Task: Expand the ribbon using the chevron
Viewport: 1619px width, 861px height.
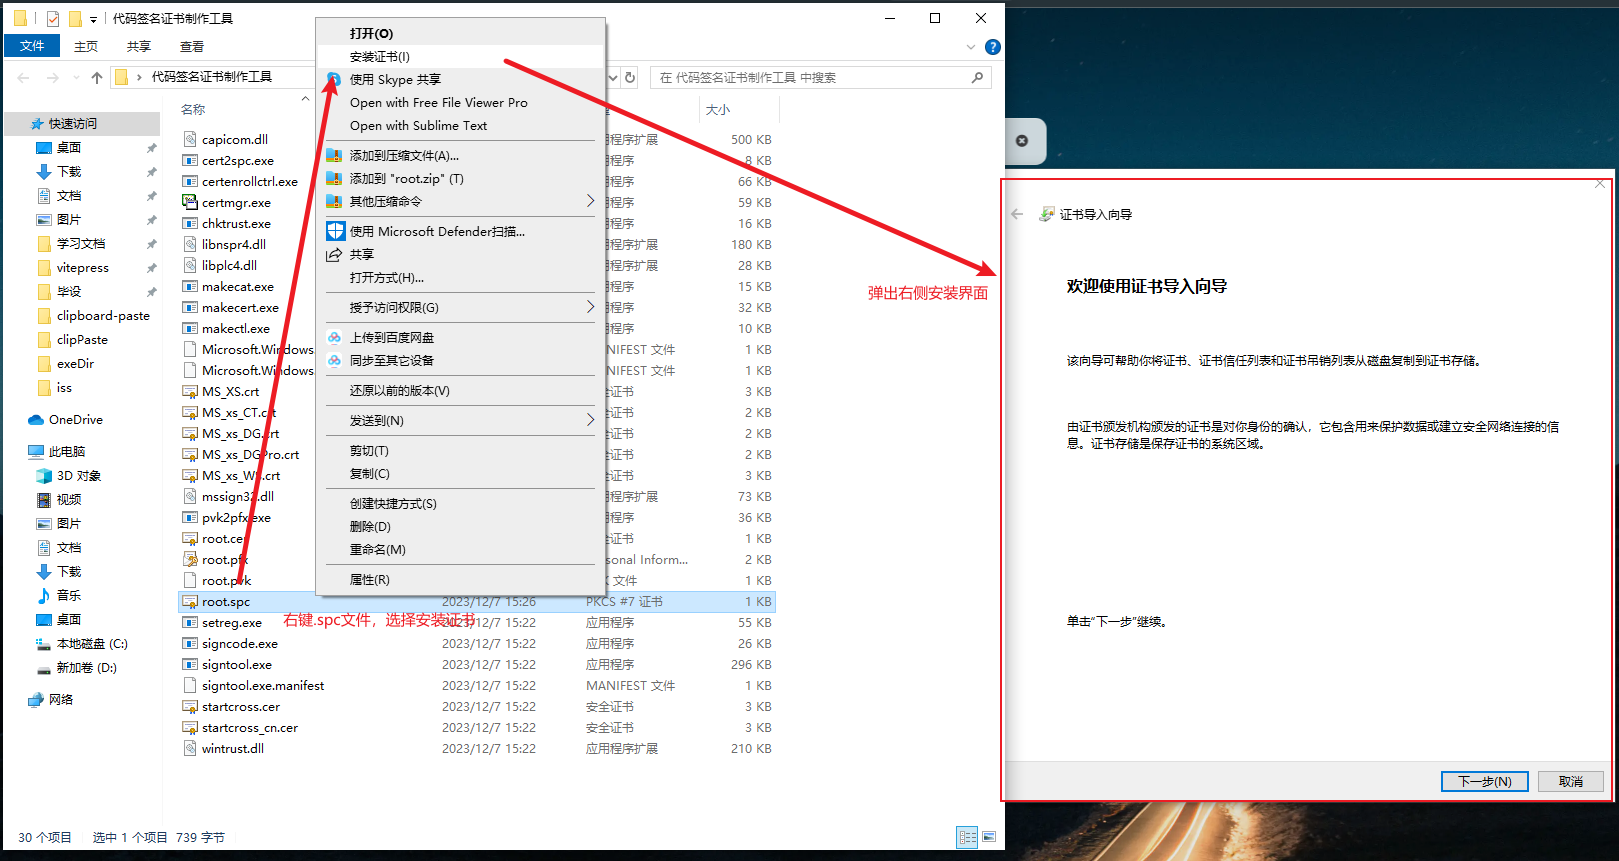Action: (970, 47)
